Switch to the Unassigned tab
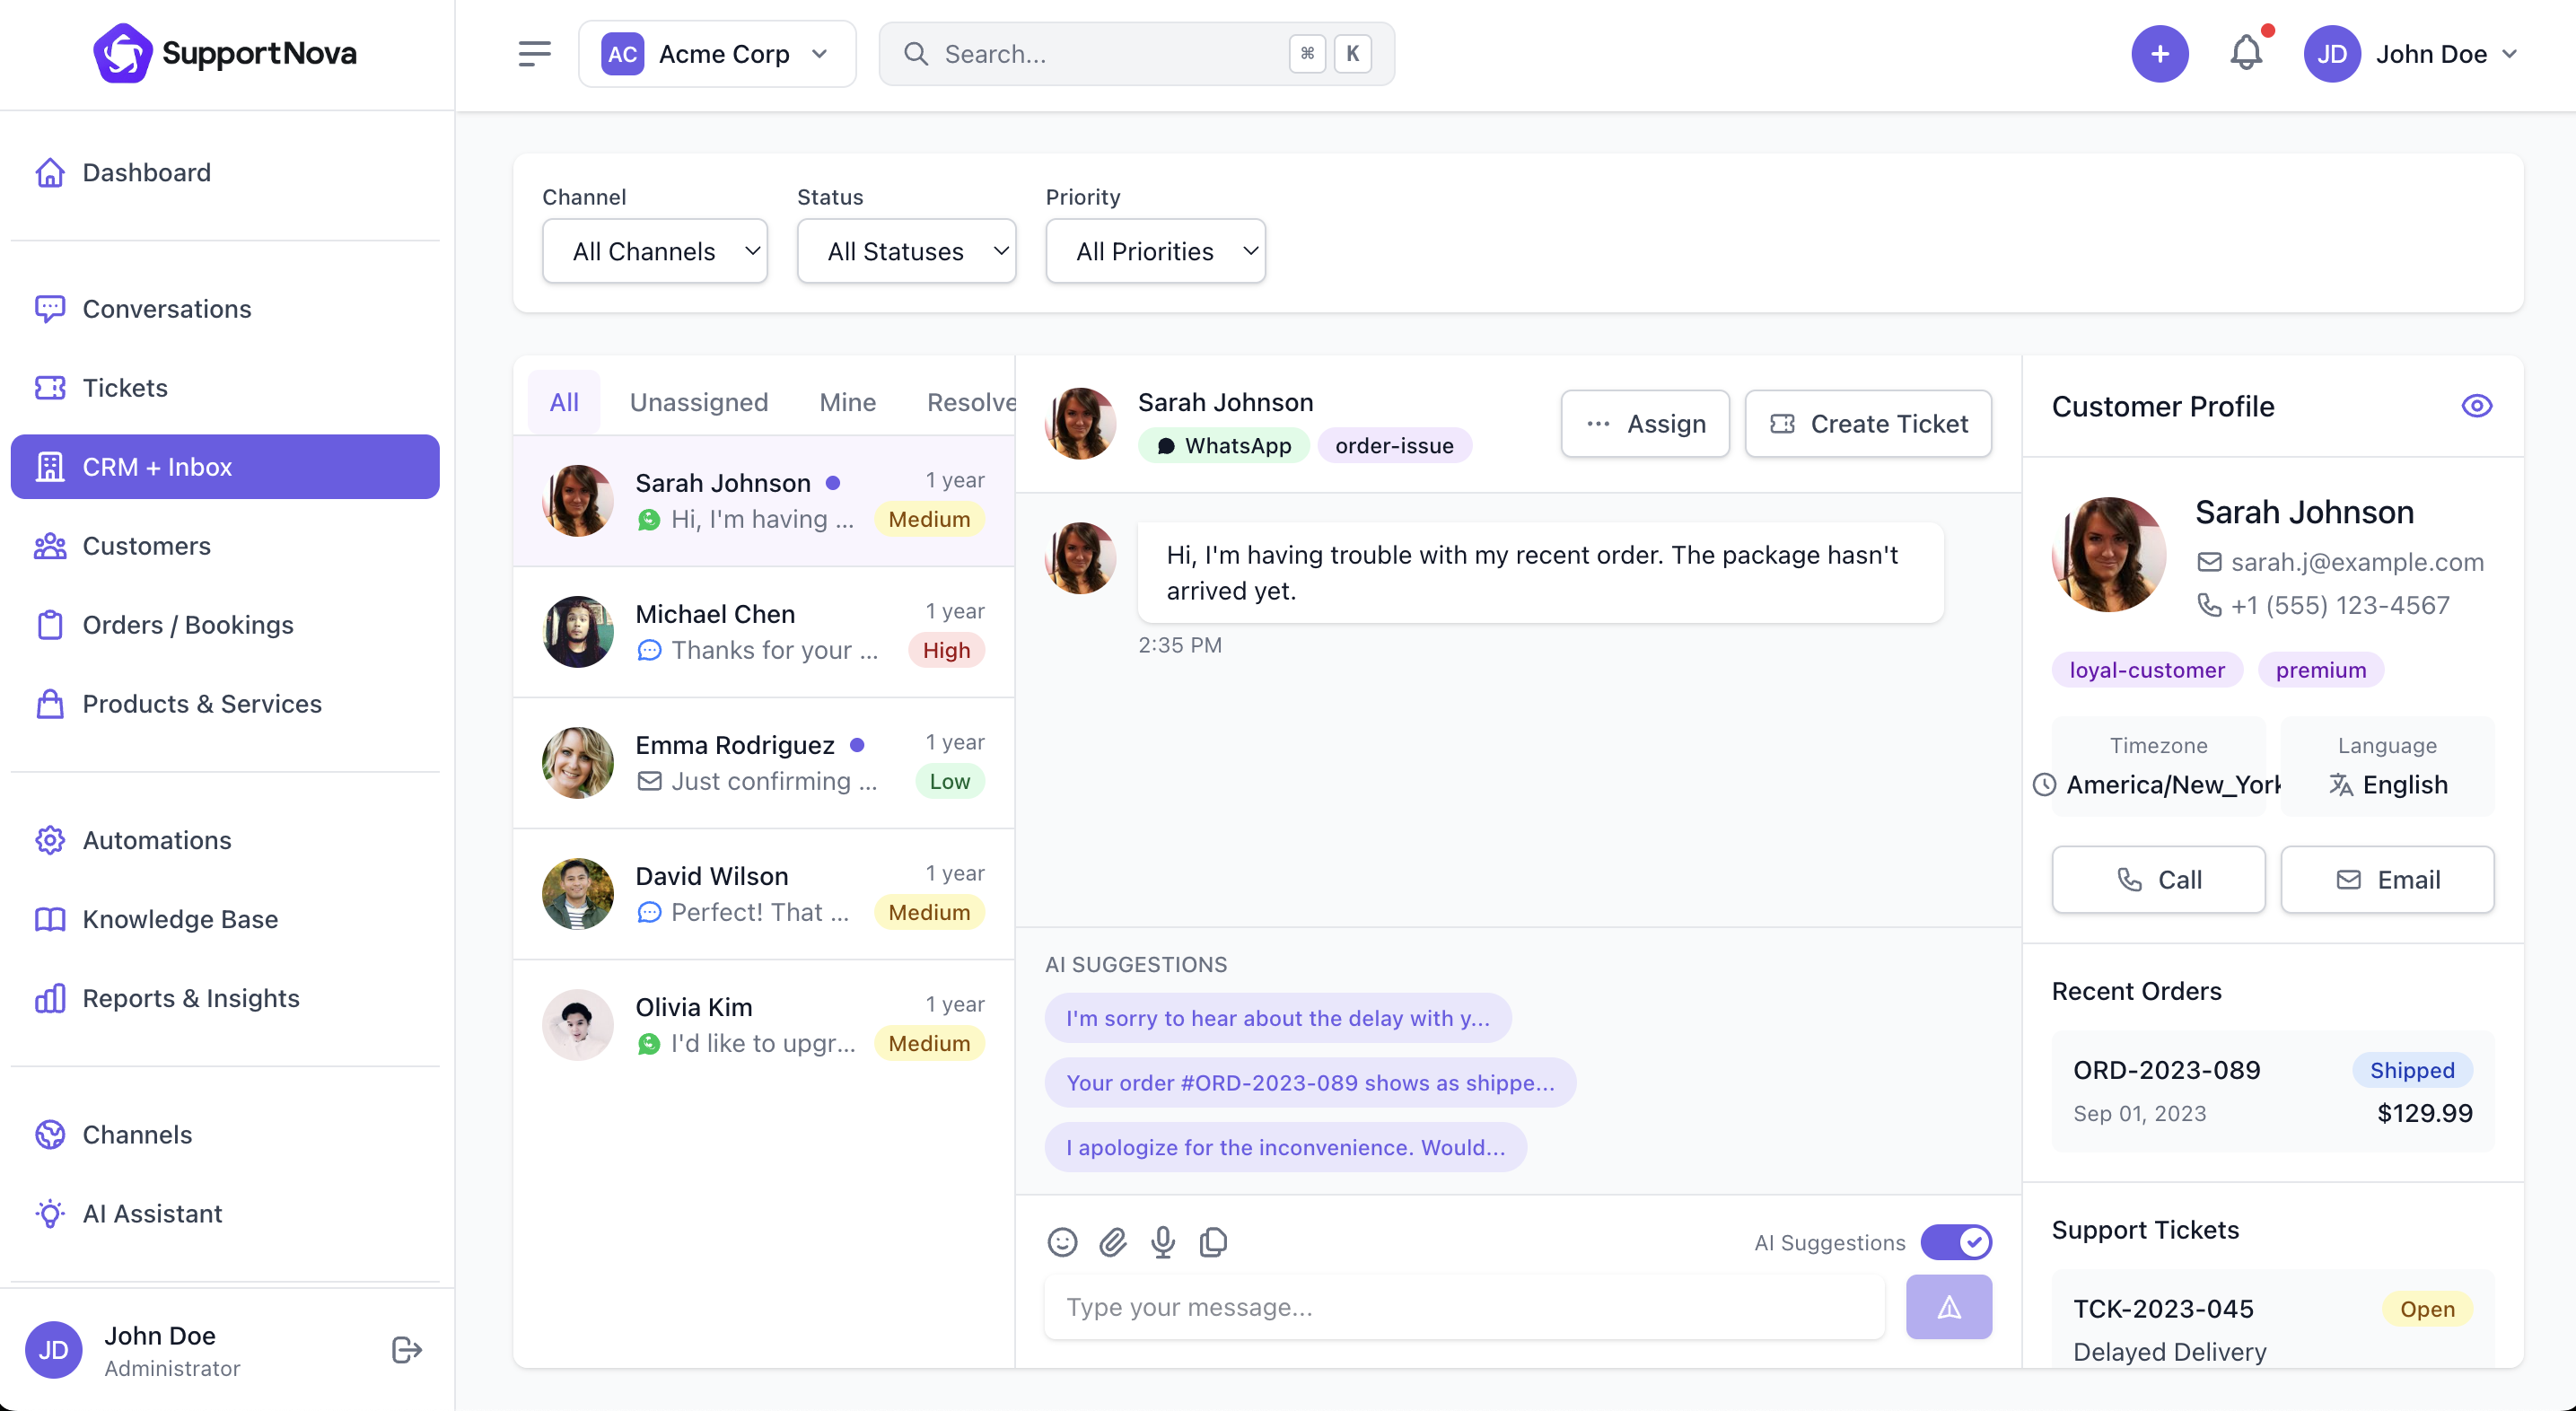This screenshot has width=2576, height=1411. tap(699, 402)
